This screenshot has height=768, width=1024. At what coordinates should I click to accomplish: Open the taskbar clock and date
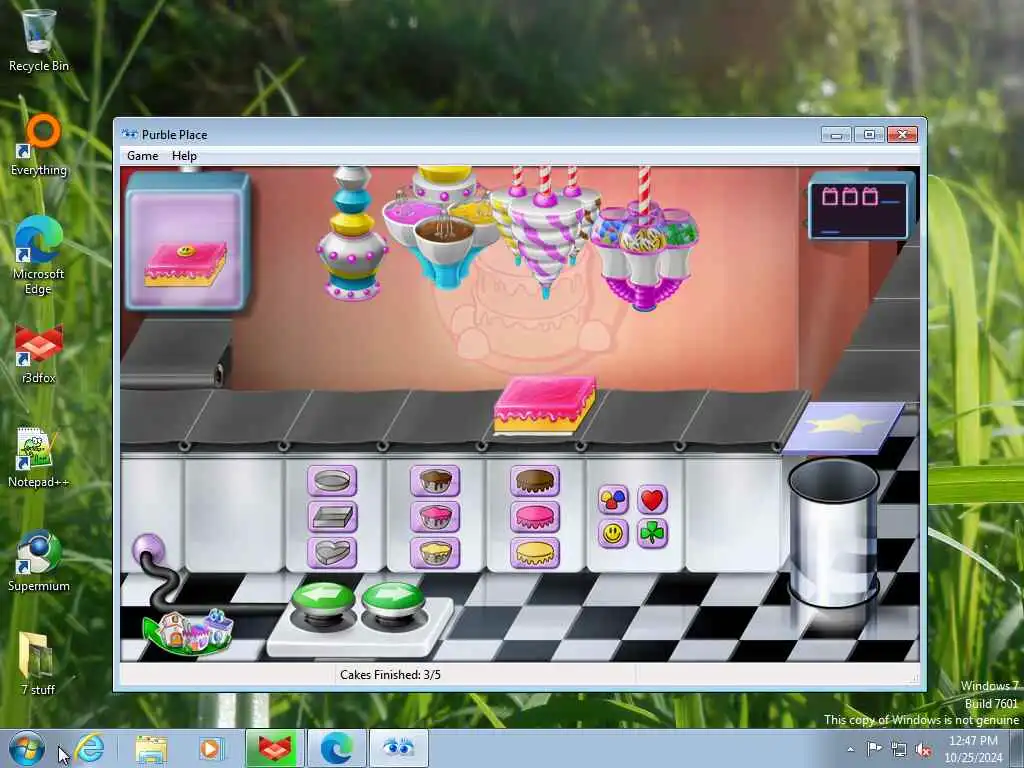pyautogui.click(x=973, y=749)
